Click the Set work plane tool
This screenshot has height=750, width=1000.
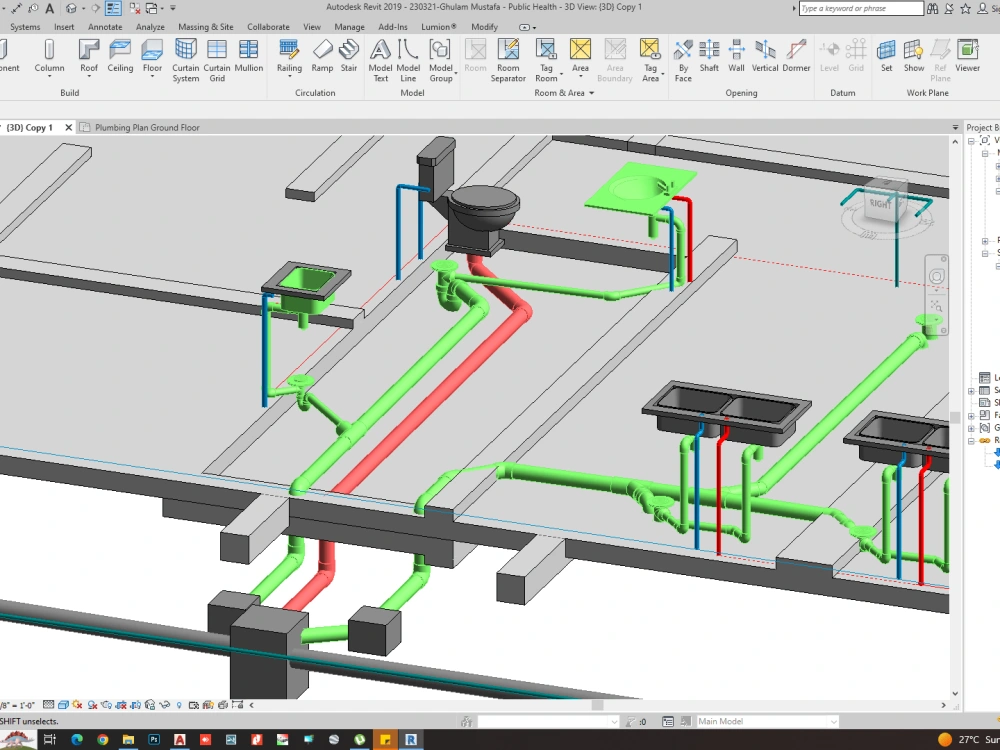[886, 56]
